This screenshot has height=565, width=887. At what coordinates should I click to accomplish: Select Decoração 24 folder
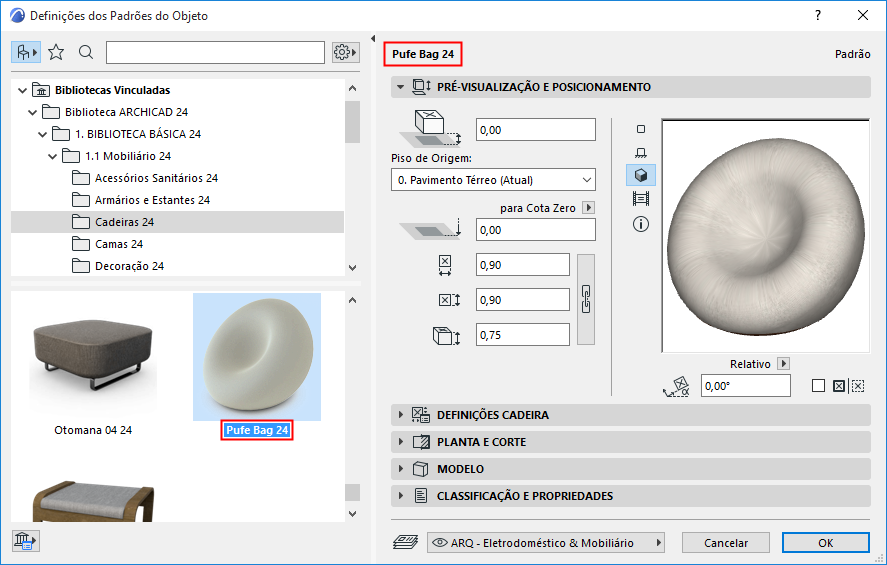[118, 266]
